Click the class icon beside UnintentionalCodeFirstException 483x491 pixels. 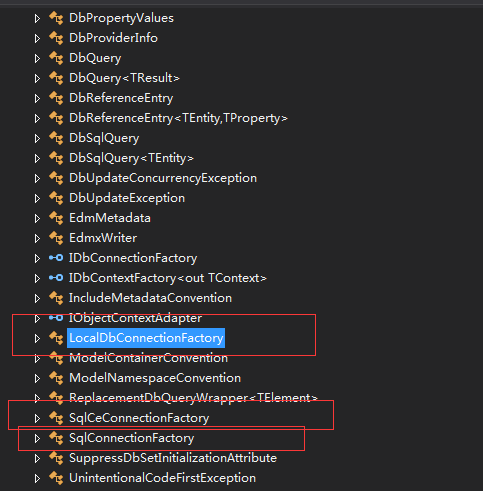coord(56,478)
